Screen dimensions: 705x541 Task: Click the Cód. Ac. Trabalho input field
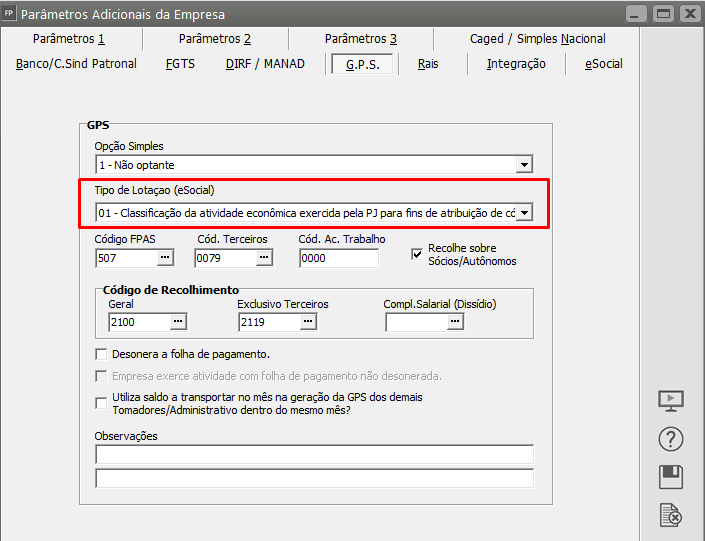(339, 258)
